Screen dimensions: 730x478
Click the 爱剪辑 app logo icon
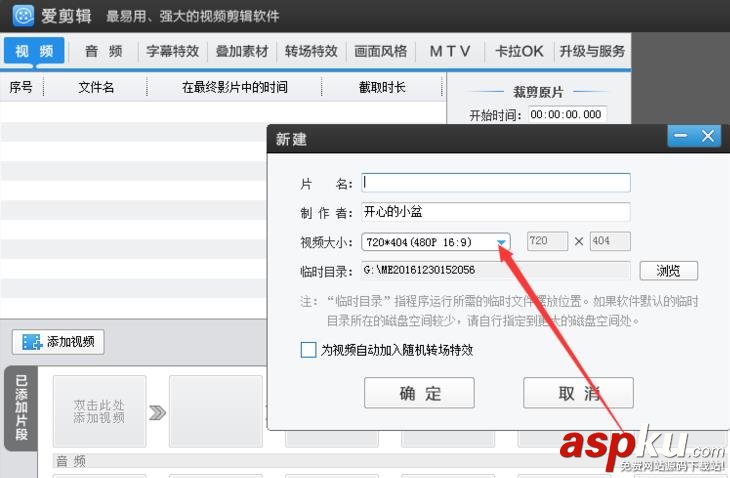[23, 16]
